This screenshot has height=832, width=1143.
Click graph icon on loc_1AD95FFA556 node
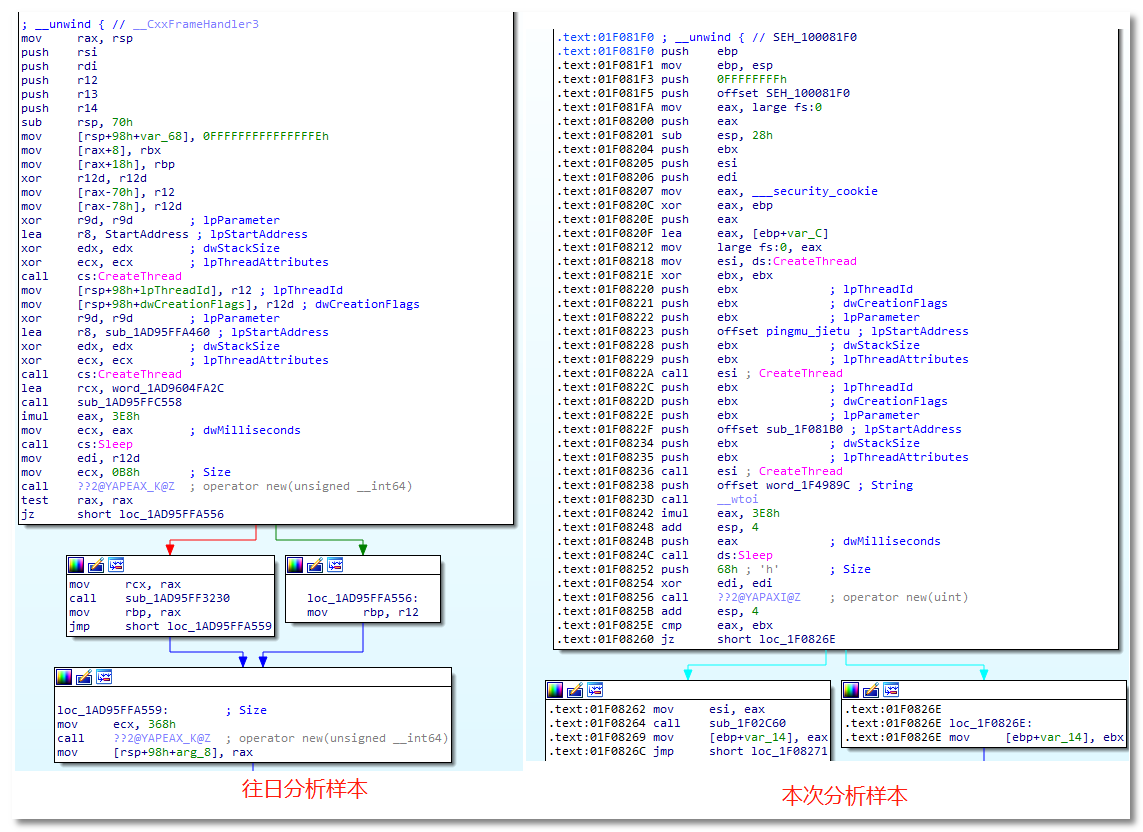(335, 566)
